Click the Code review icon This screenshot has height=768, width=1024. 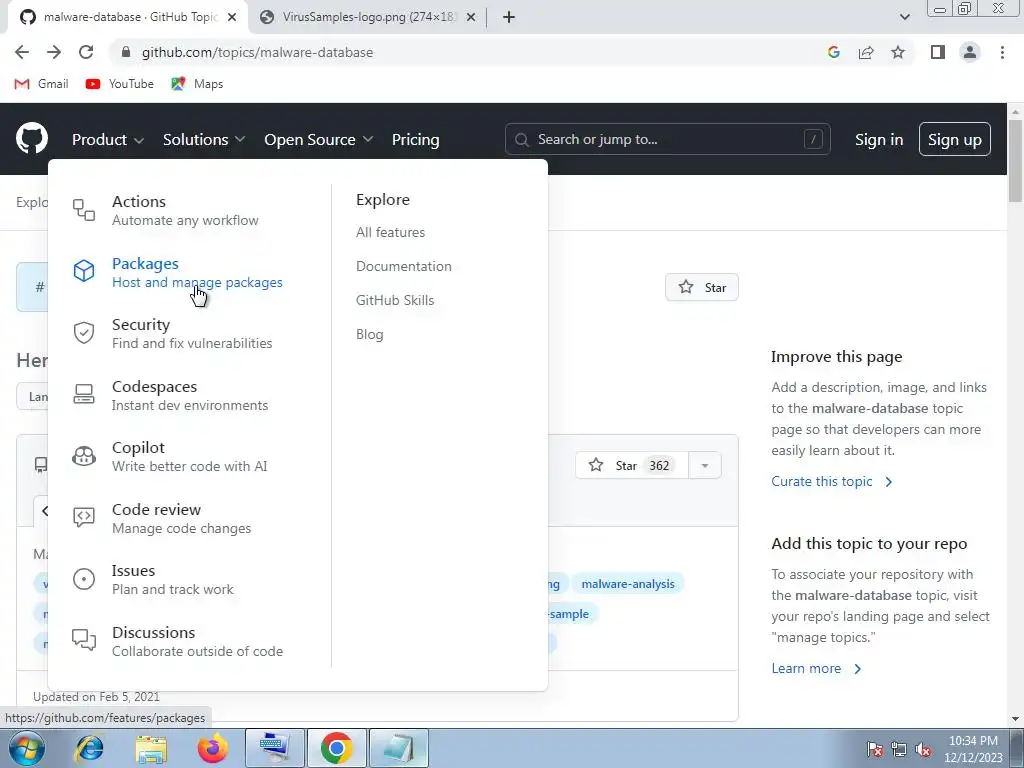pyautogui.click(x=84, y=518)
